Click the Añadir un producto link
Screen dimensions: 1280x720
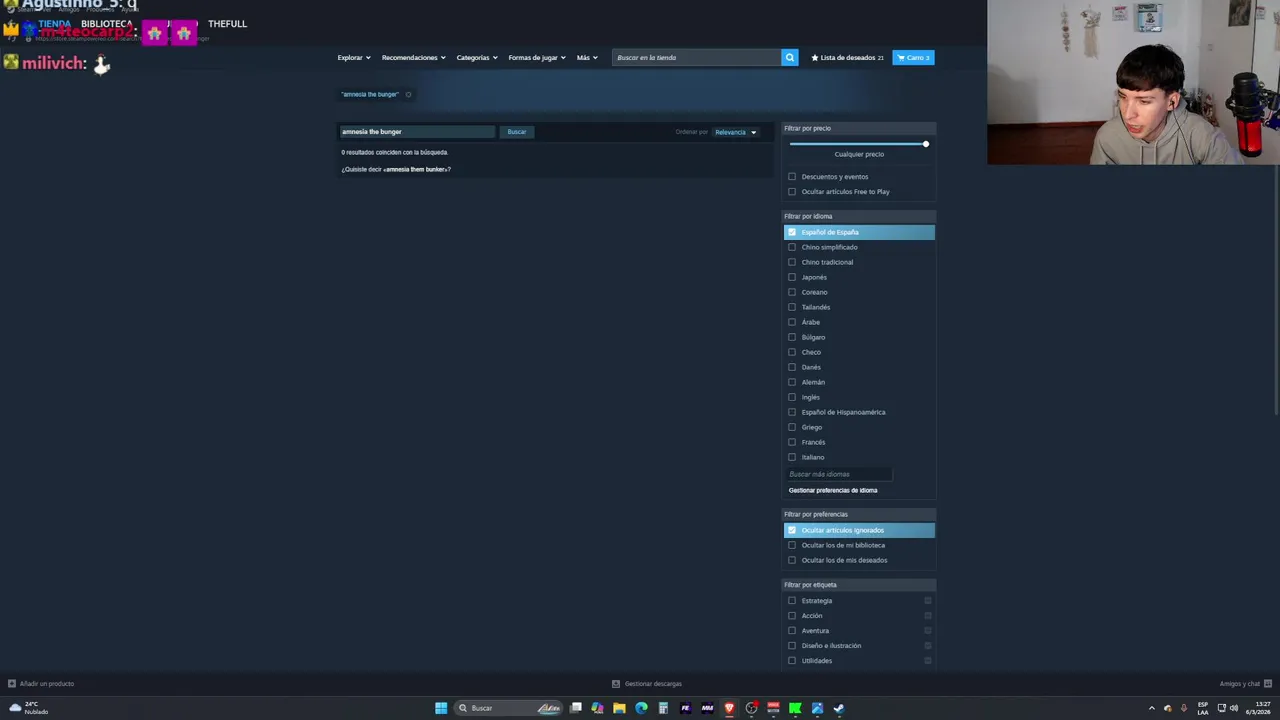47,684
